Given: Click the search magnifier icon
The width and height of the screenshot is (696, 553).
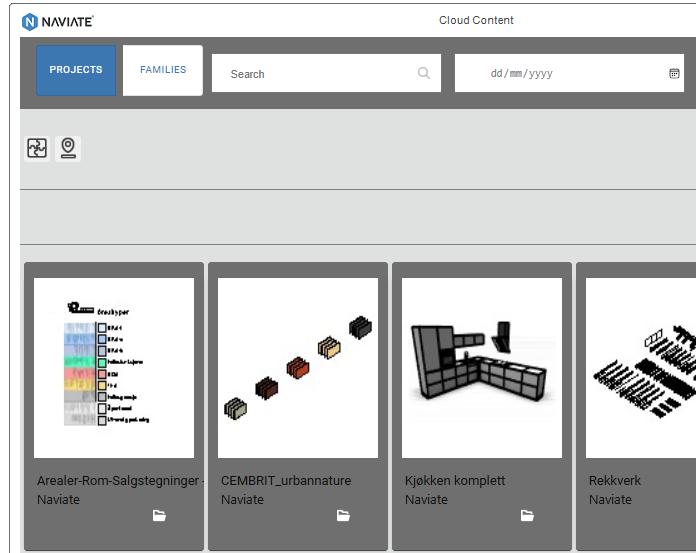Looking at the screenshot, I should coord(424,73).
